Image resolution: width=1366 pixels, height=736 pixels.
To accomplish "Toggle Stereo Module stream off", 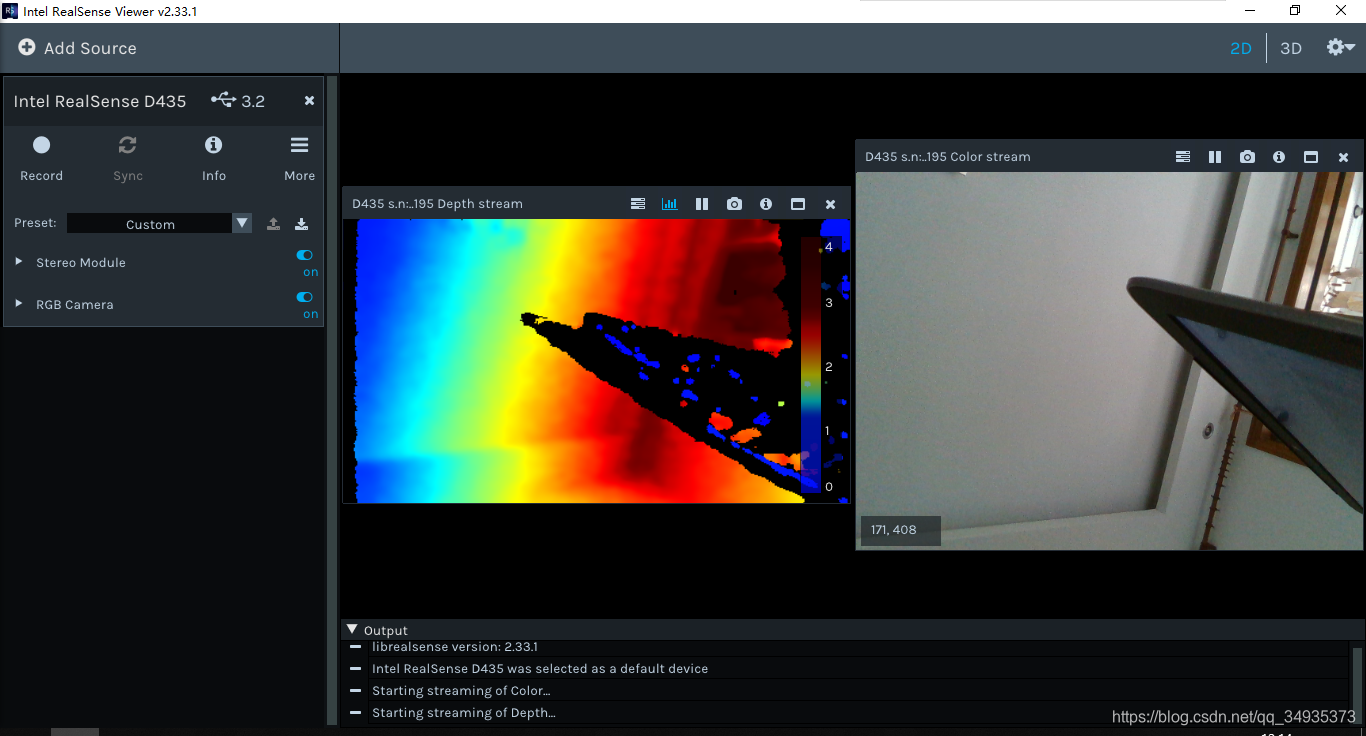I will [305, 255].
